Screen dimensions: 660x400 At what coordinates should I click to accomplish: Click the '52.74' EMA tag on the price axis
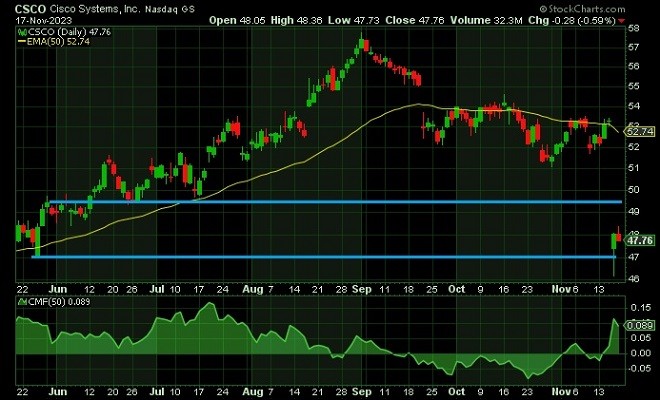coord(640,132)
